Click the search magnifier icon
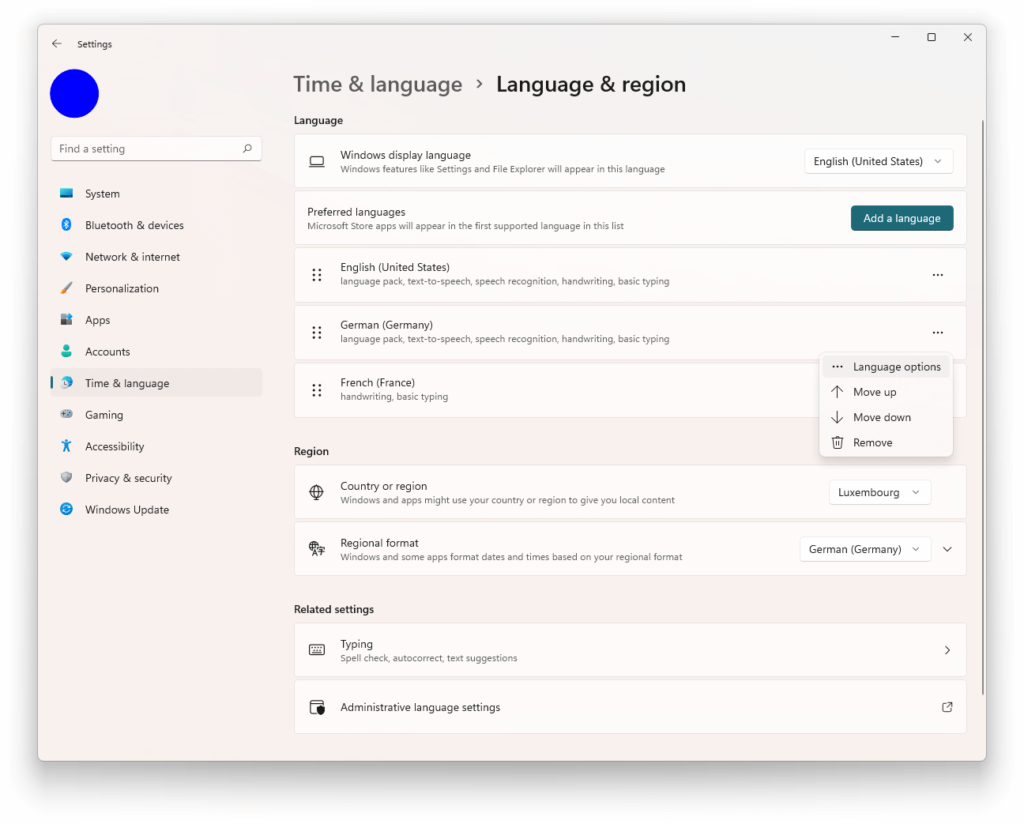The height and width of the screenshot is (824, 1024). click(x=248, y=149)
